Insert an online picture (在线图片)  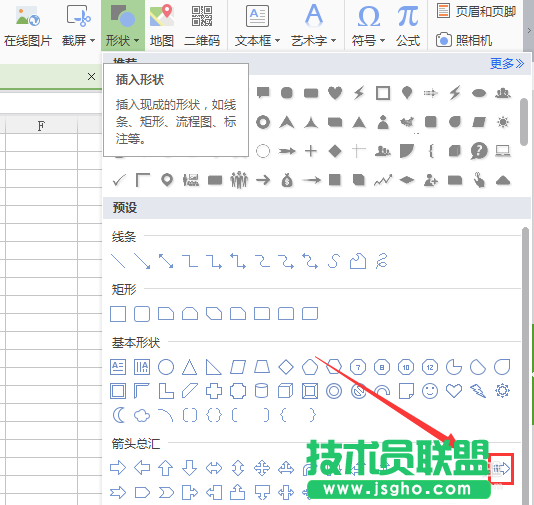tap(28, 26)
